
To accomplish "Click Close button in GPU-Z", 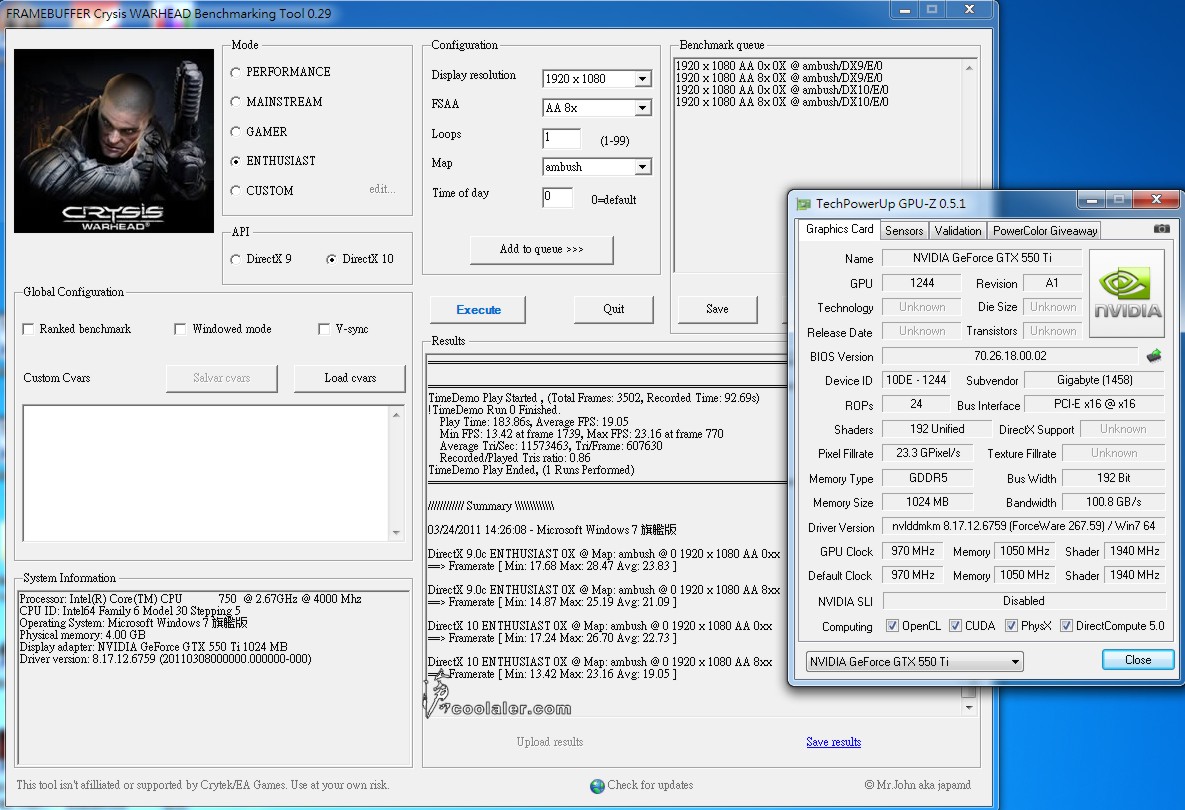I will pyautogui.click(x=1137, y=660).
